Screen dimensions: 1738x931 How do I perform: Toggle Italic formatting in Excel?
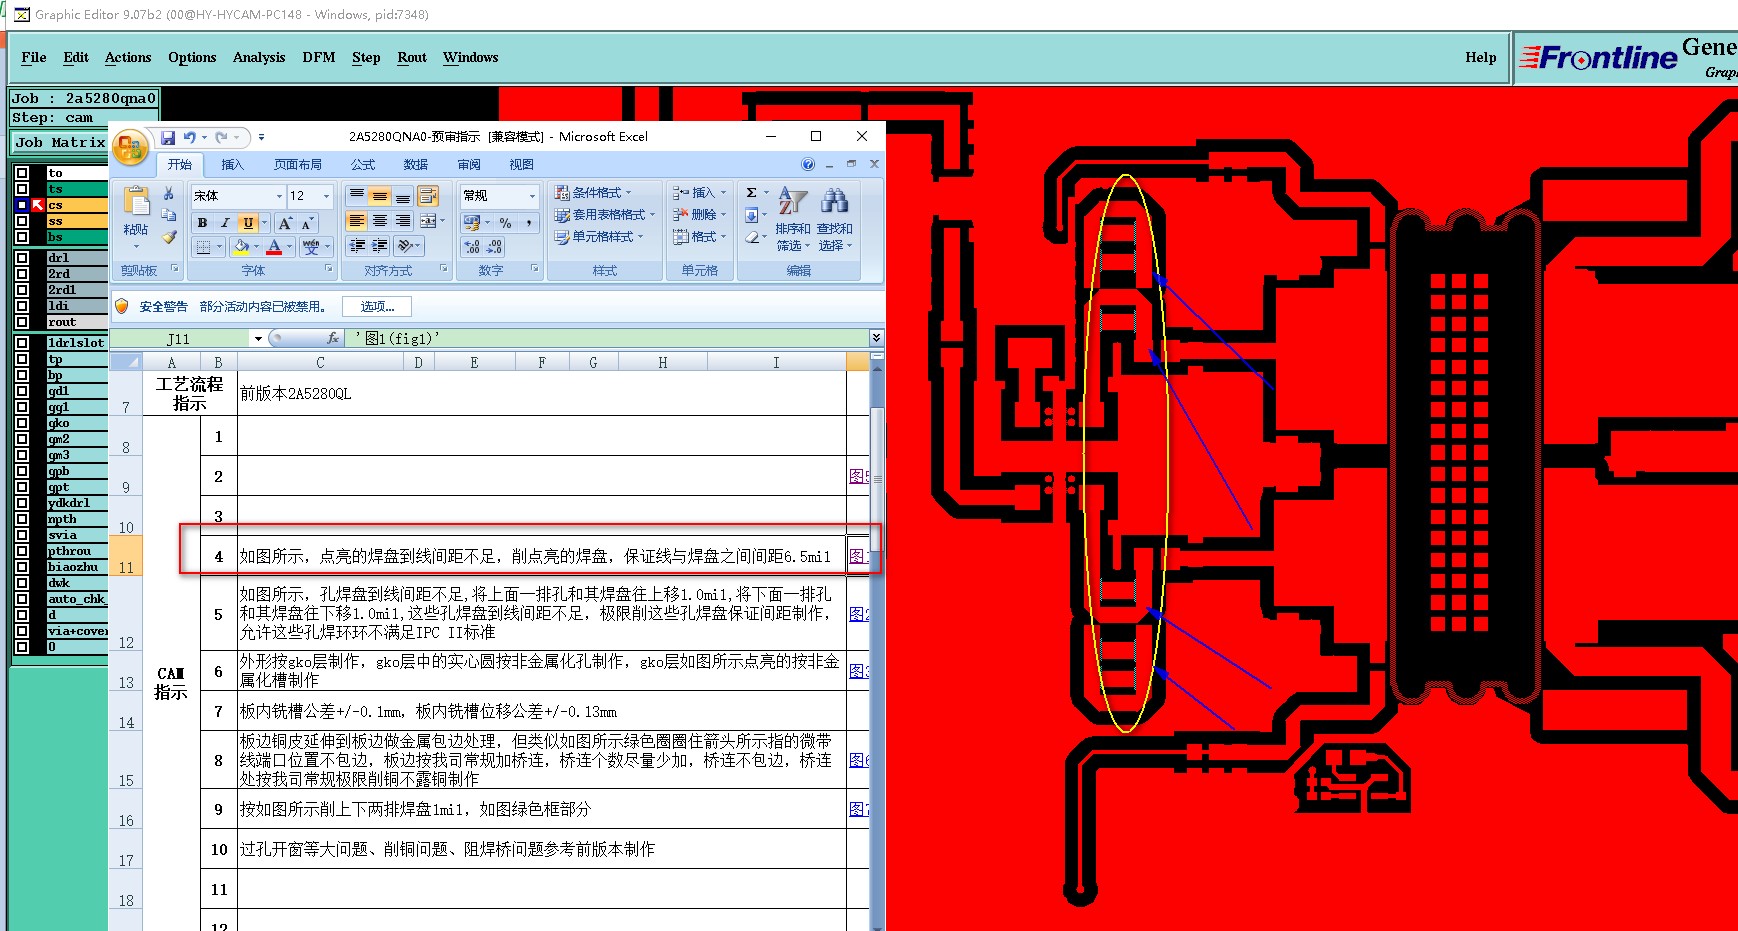coord(225,223)
